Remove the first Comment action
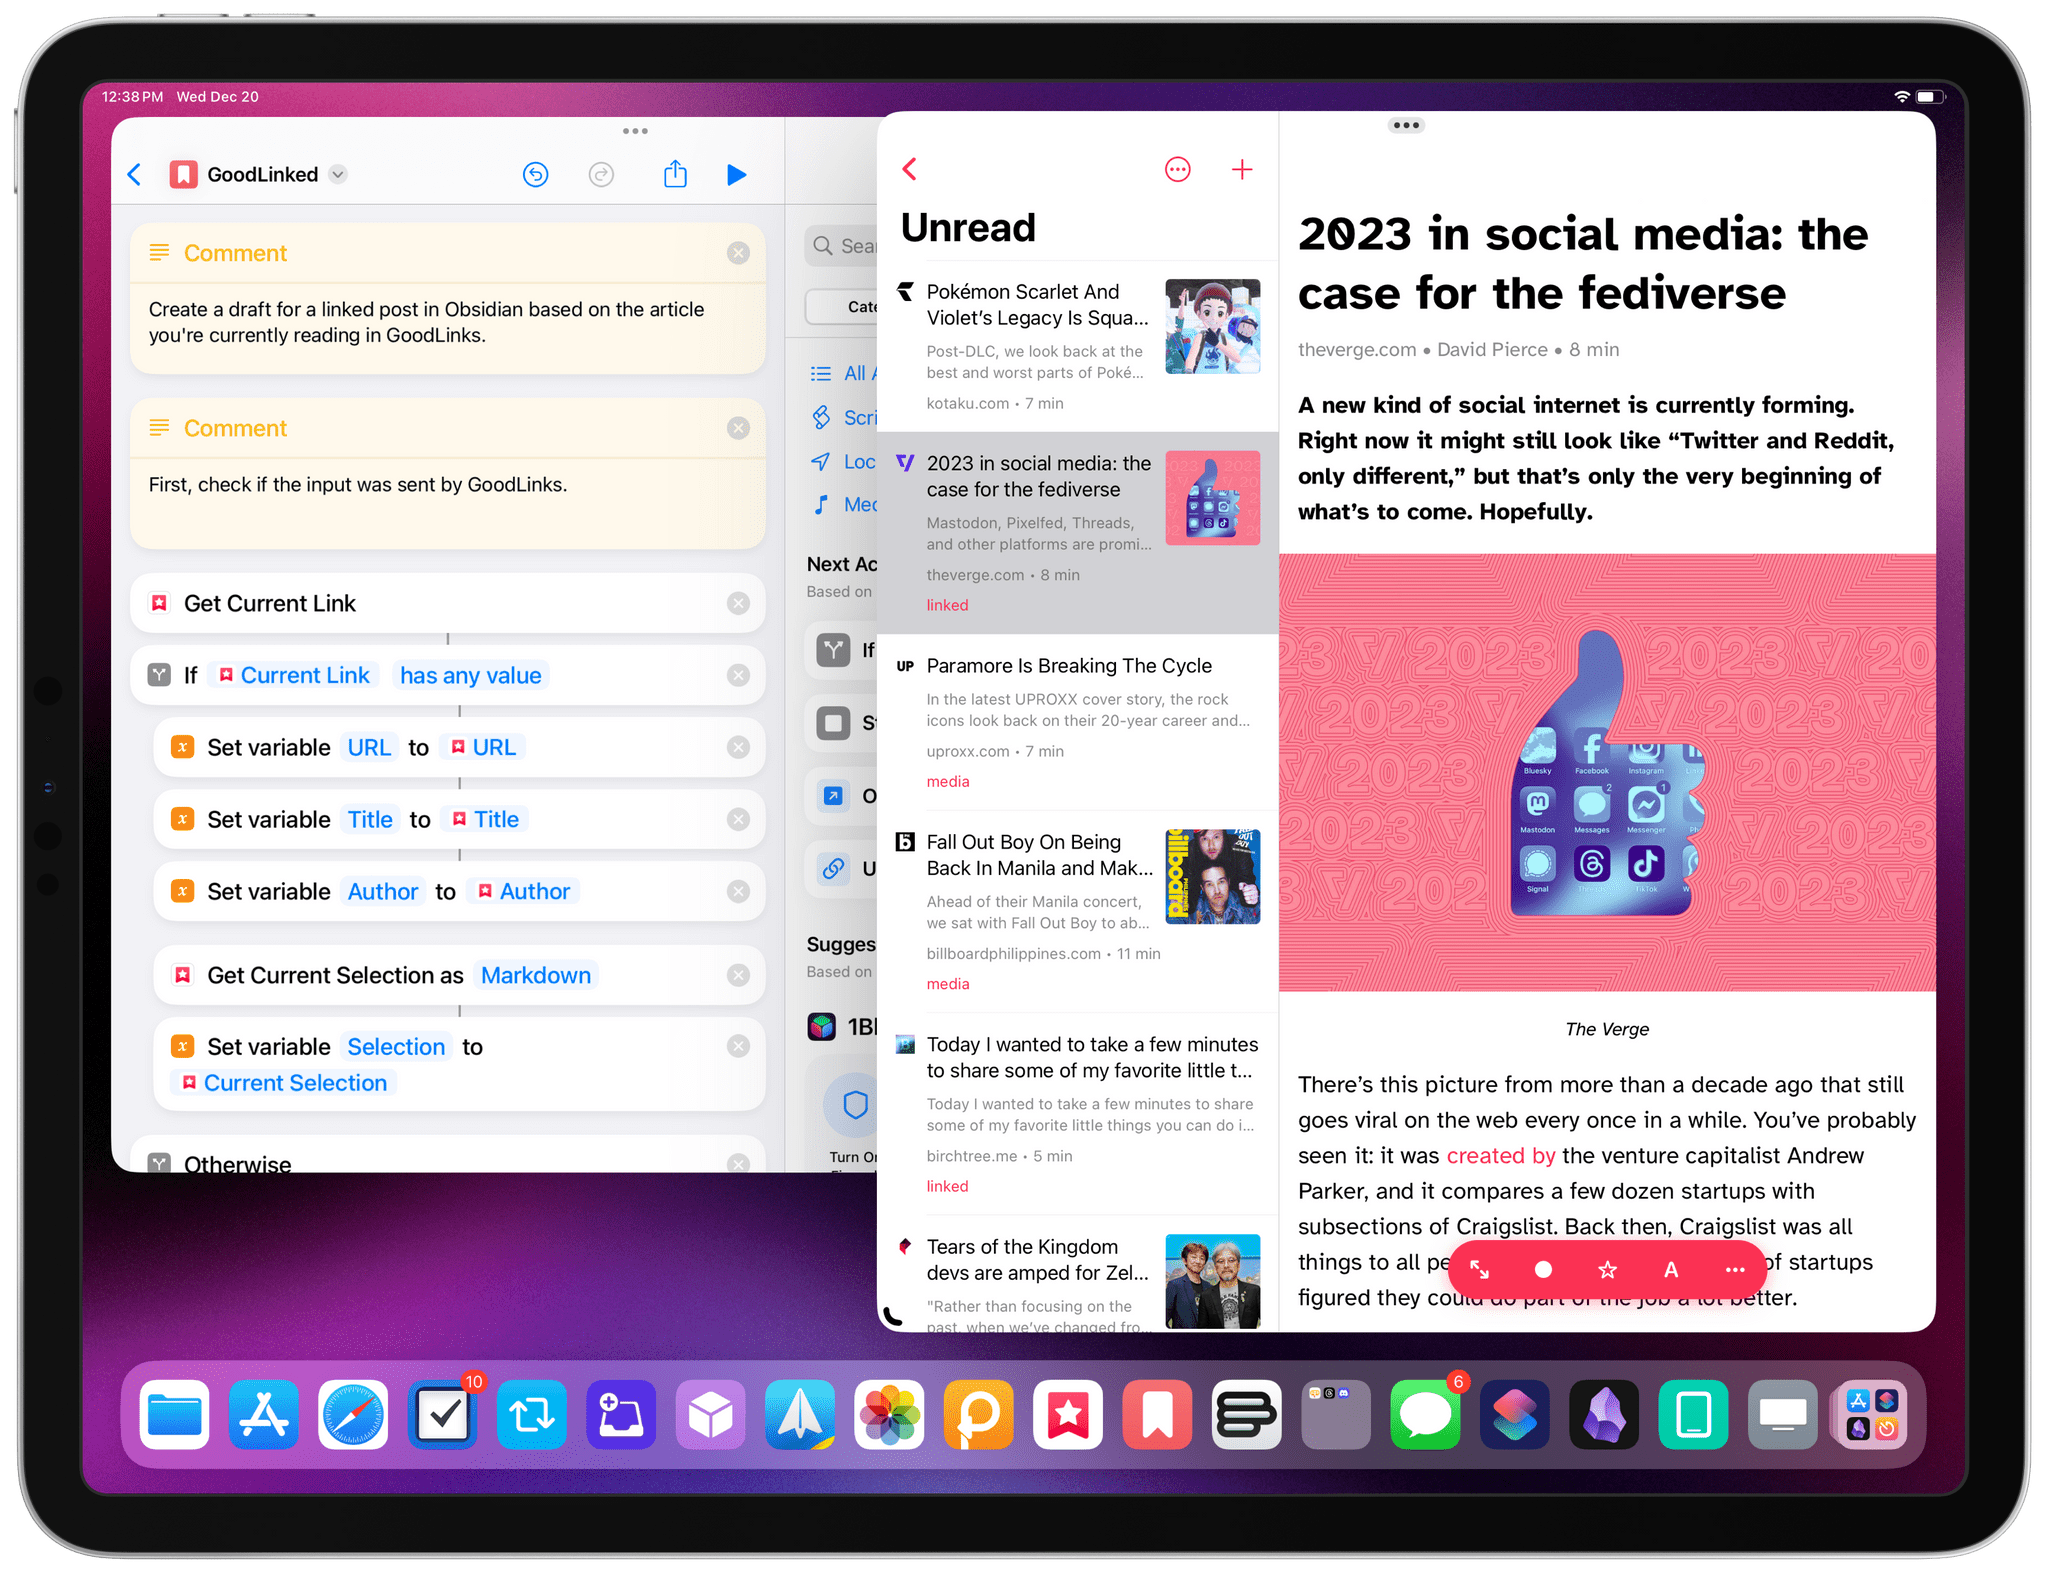 click(738, 253)
